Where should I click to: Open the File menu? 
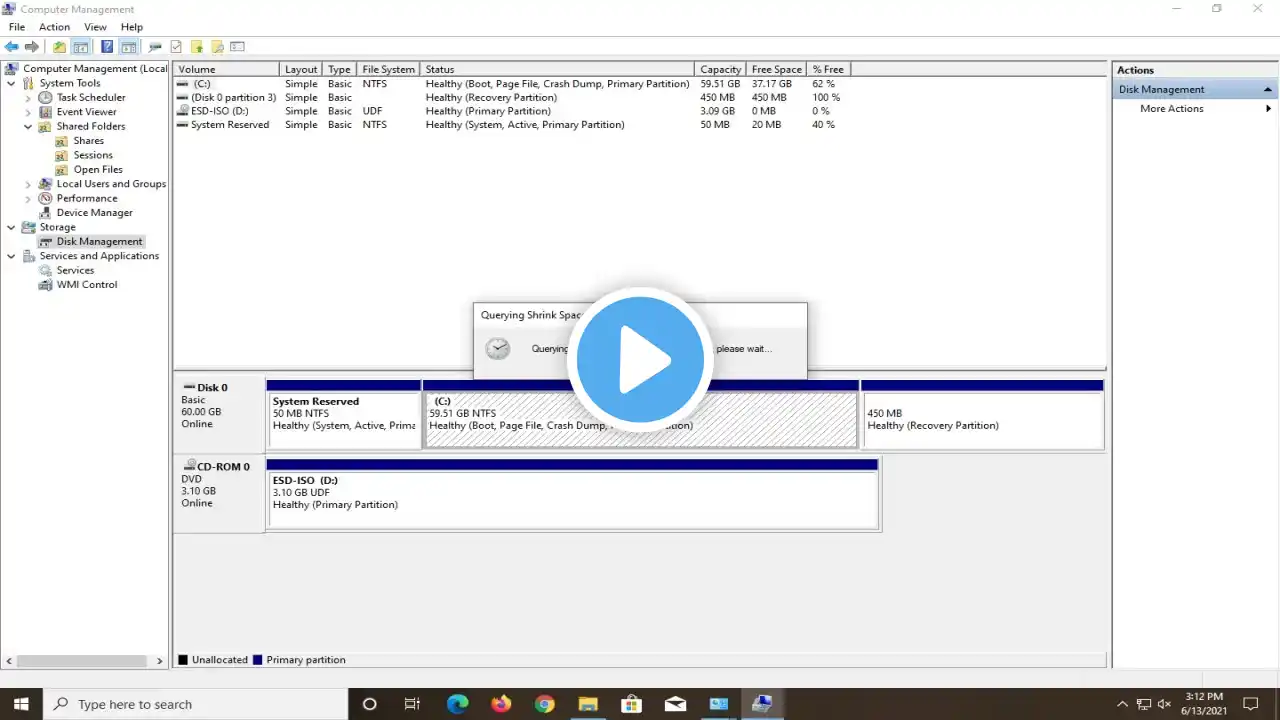pyautogui.click(x=17, y=27)
